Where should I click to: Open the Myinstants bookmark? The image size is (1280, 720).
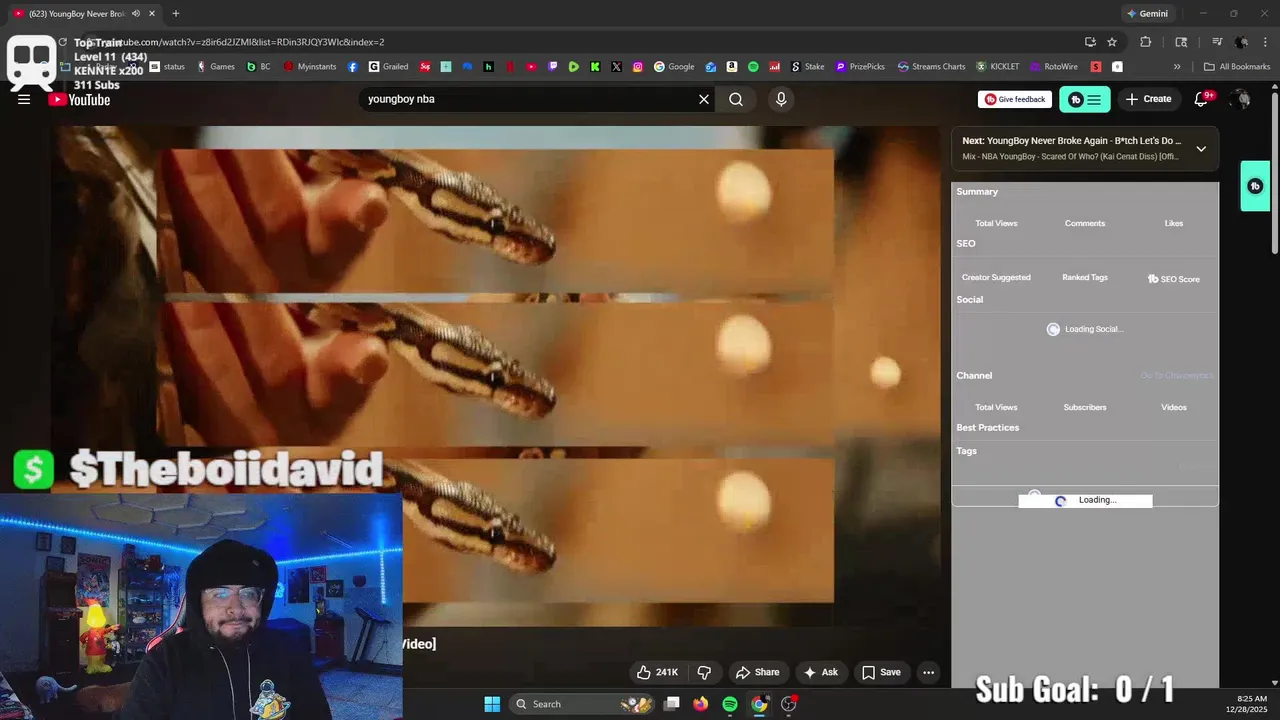310,67
